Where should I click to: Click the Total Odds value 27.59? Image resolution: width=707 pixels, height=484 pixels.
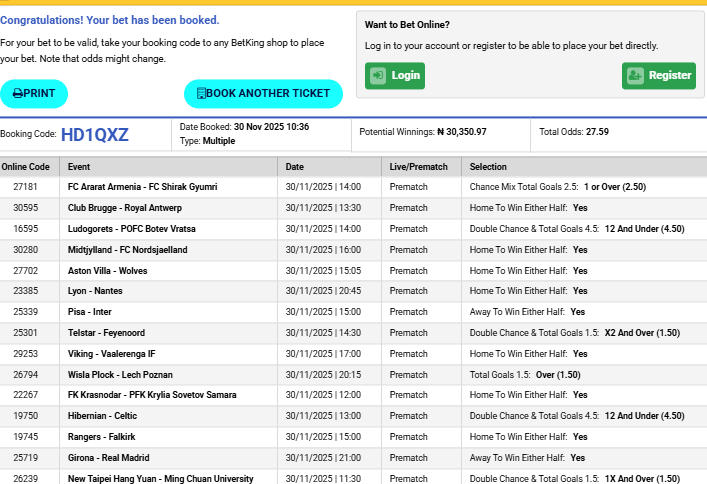click(597, 132)
